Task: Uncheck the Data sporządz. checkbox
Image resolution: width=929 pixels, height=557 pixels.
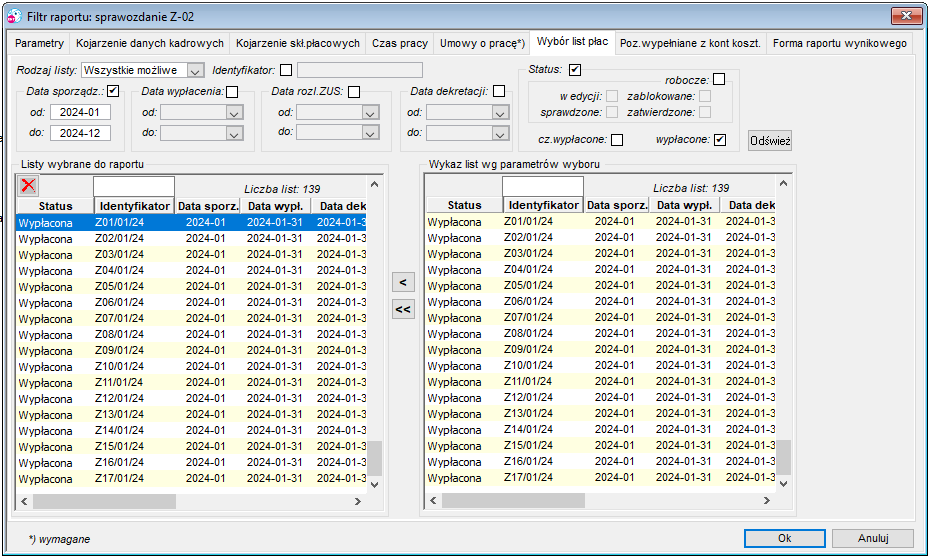Action: (113, 91)
